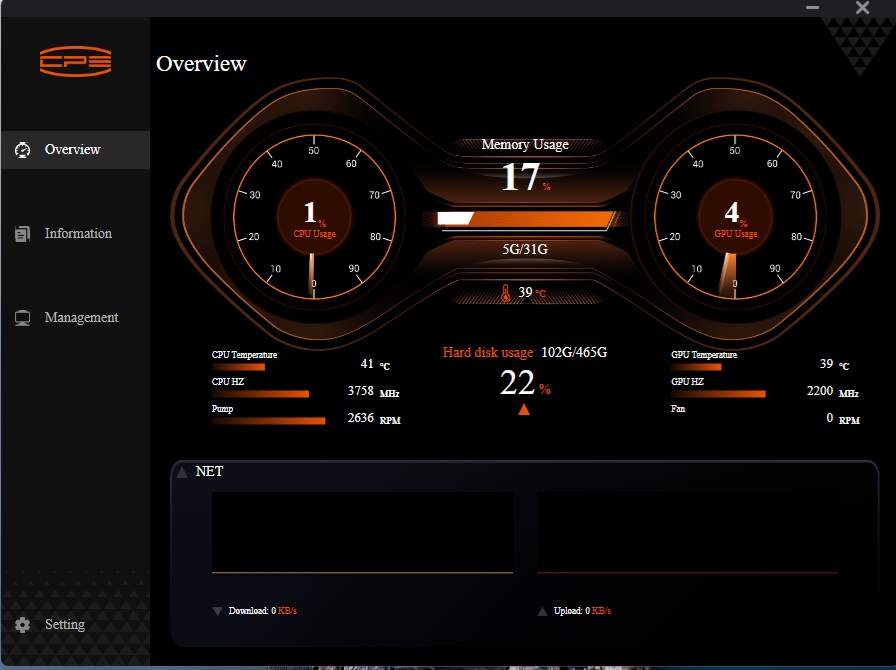Click the 17 % memory value
This screenshot has height=670, width=896.
tap(526, 177)
